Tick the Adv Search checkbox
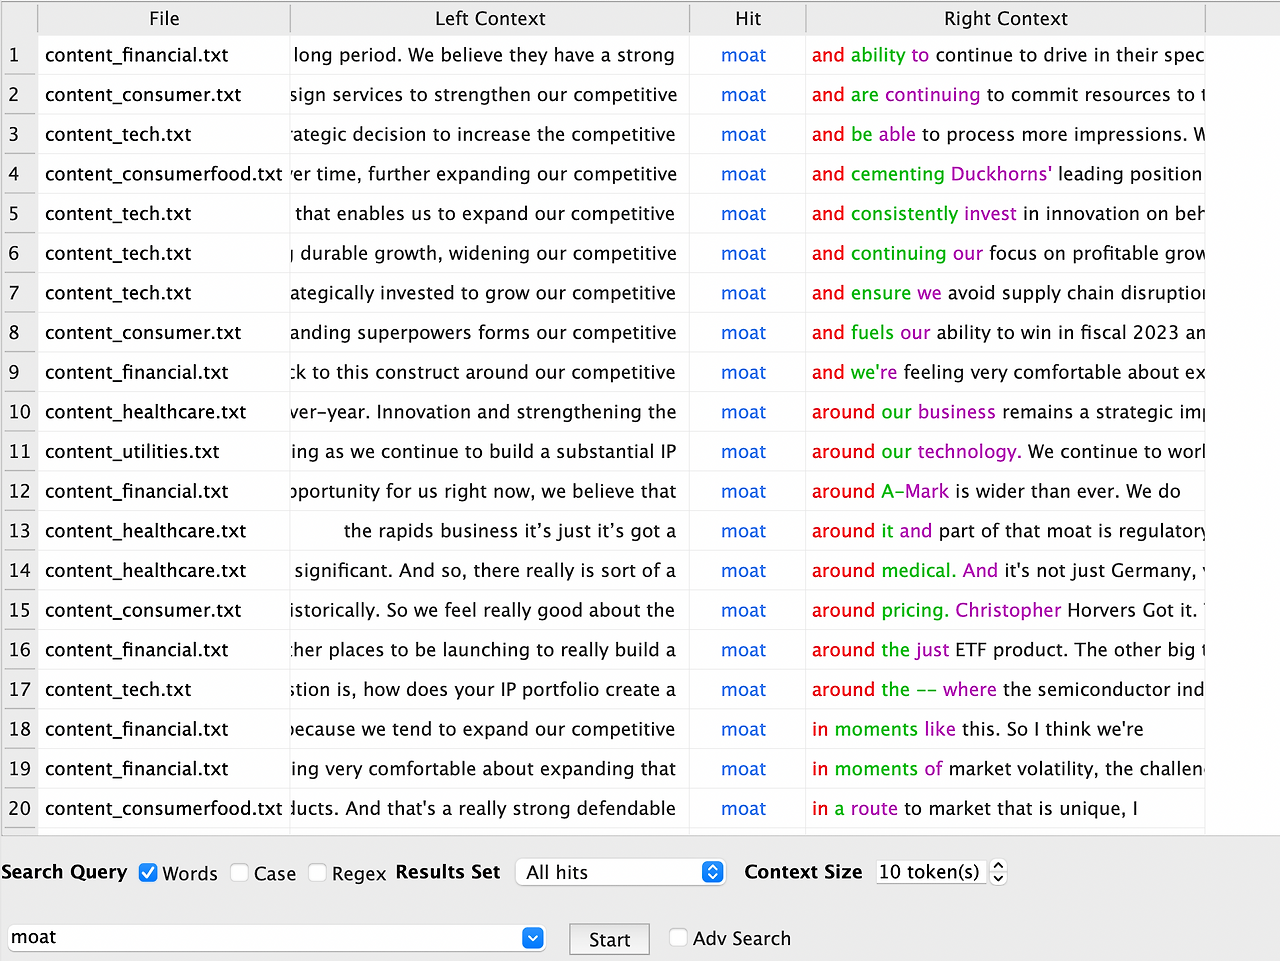 [x=678, y=938]
